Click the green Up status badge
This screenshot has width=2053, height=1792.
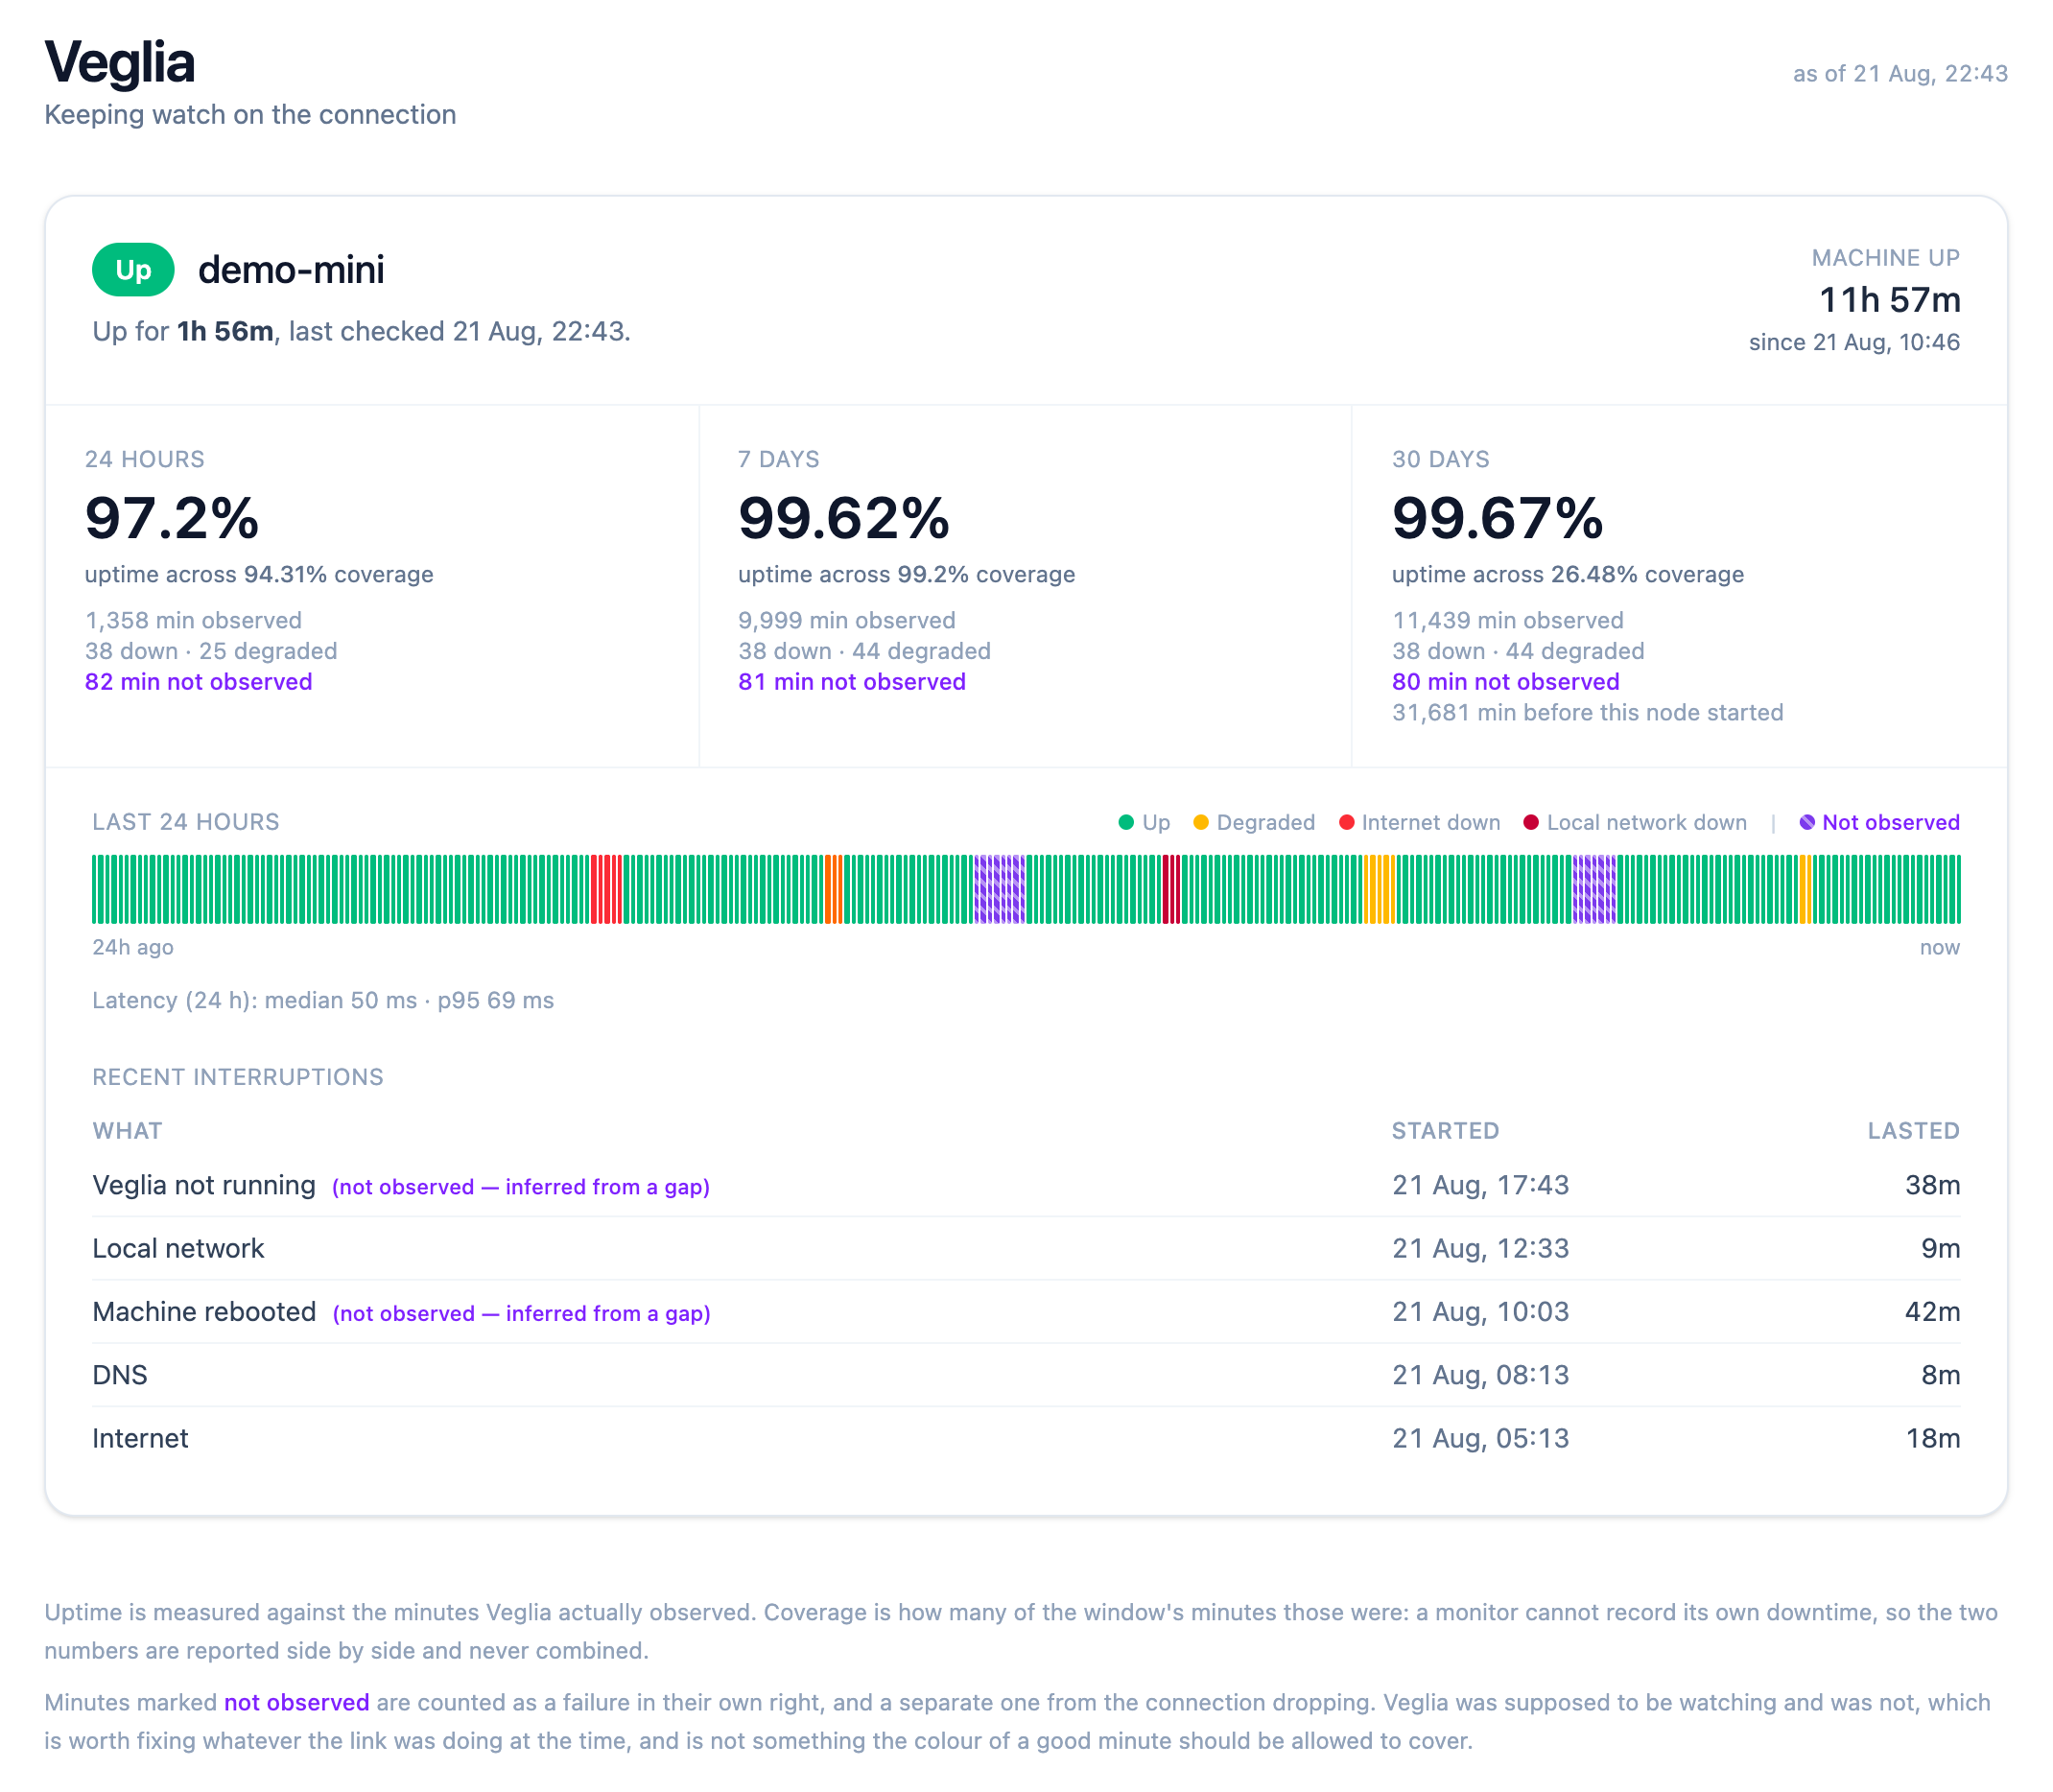[x=133, y=270]
